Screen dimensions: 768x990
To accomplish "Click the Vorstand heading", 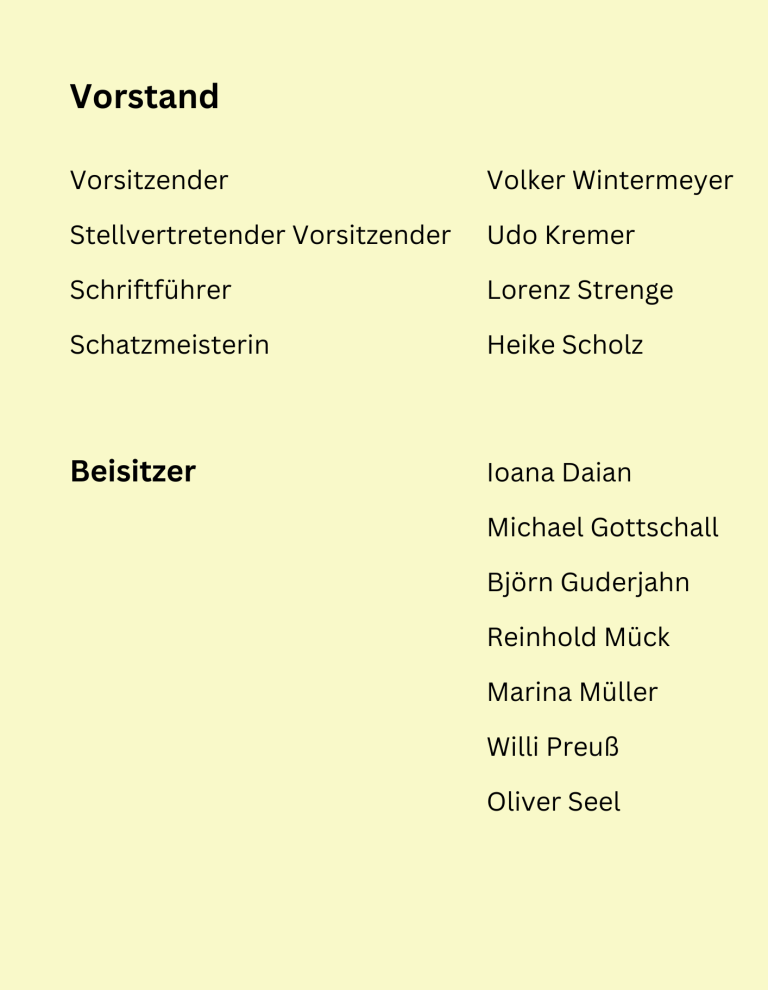I will pyautogui.click(x=144, y=97).
